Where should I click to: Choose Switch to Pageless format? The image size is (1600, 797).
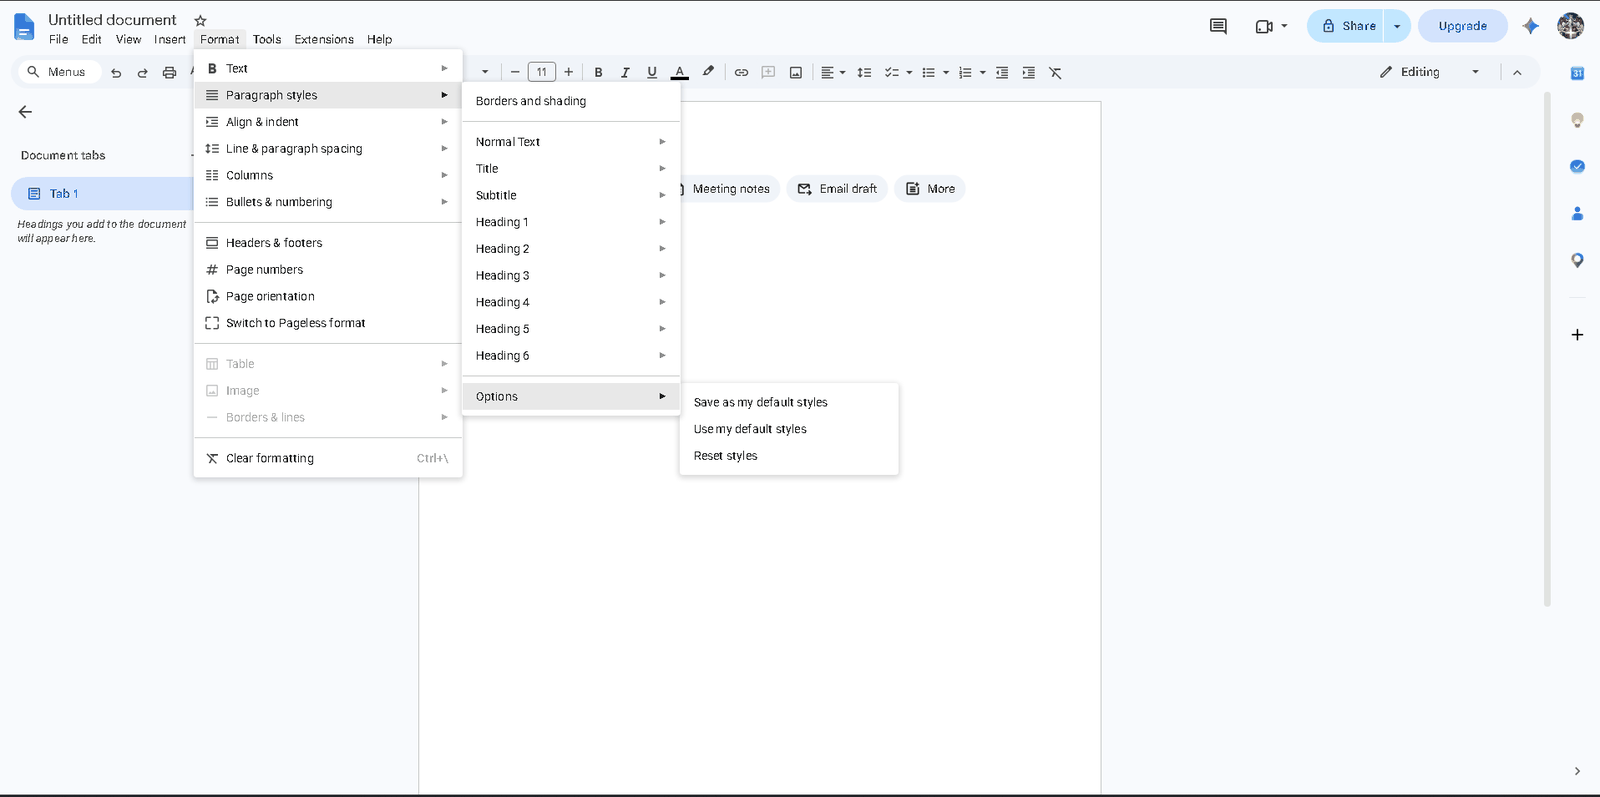[x=328, y=323]
